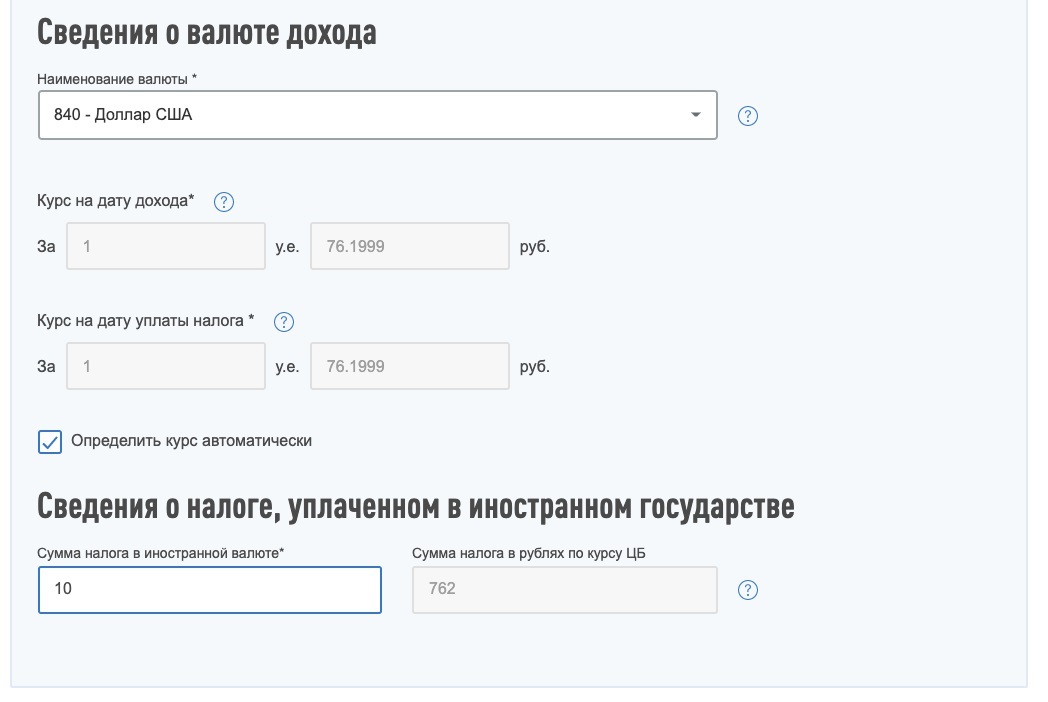The height and width of the screenshot is (702, 1048).
Task: Click the 'Сведения о валюте дохода' heading
Action: [207, 32]
